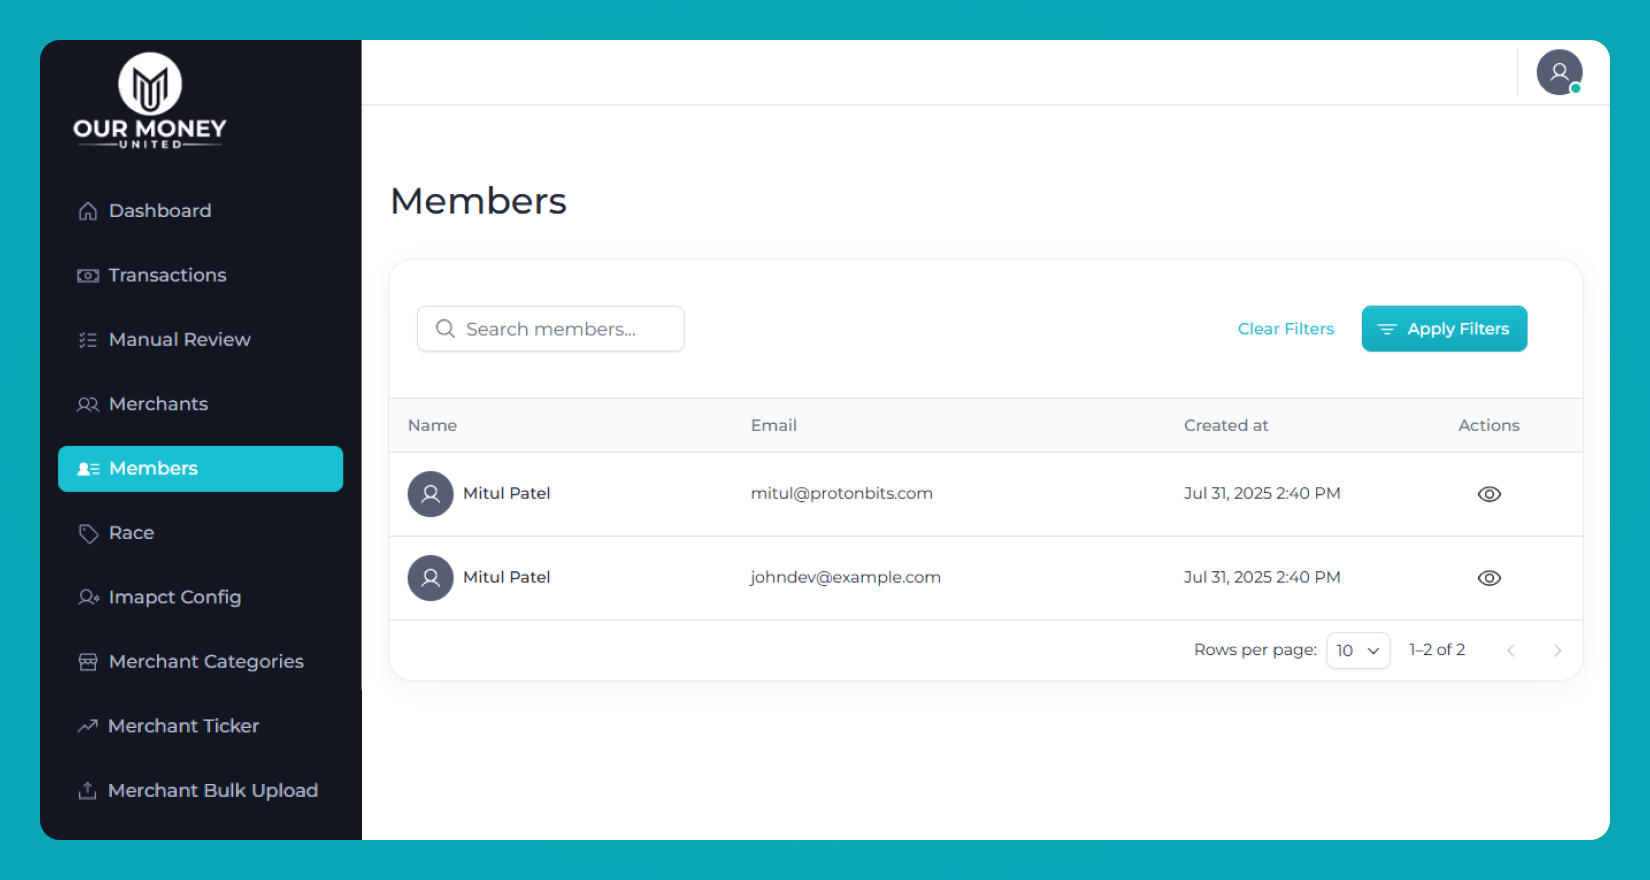Click the Race tag icon
This screenshot has height=880, width=1650.
(x=88, y=533)
